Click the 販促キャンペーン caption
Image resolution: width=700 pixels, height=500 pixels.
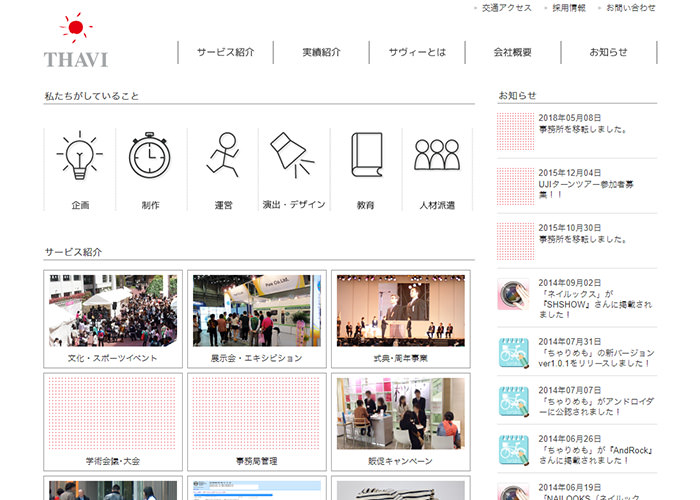tap(400, 461)
